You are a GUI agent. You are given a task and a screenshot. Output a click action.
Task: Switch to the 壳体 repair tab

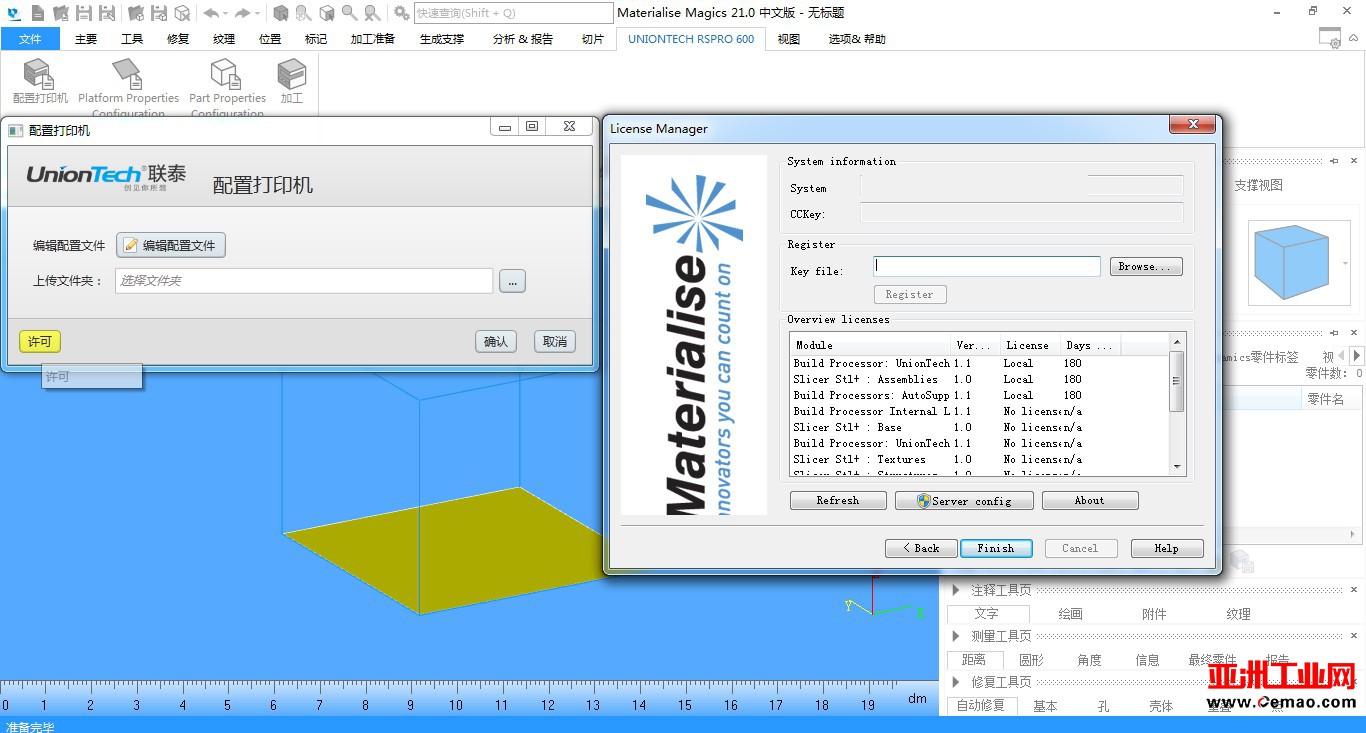click(1161, 706)
